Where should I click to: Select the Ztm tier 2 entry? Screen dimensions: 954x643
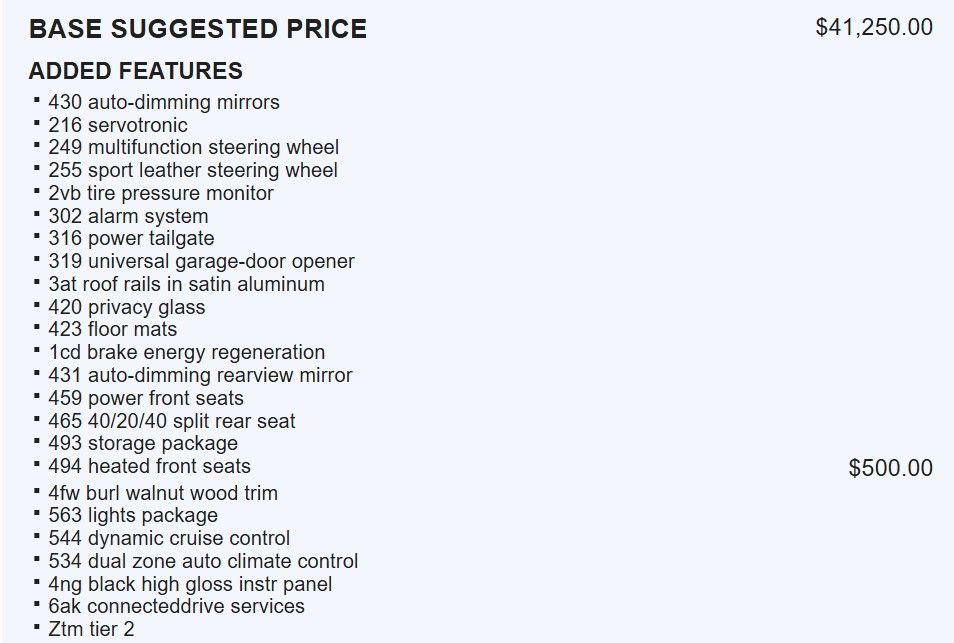click(x=91, y=629)
